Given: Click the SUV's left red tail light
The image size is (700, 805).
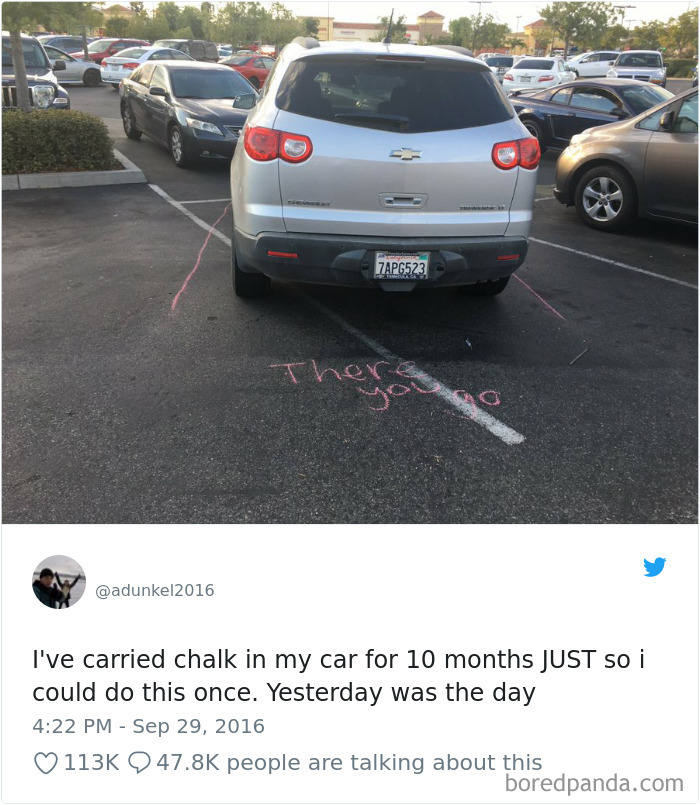Looking at the screenshot, I should tap(278, 144).
